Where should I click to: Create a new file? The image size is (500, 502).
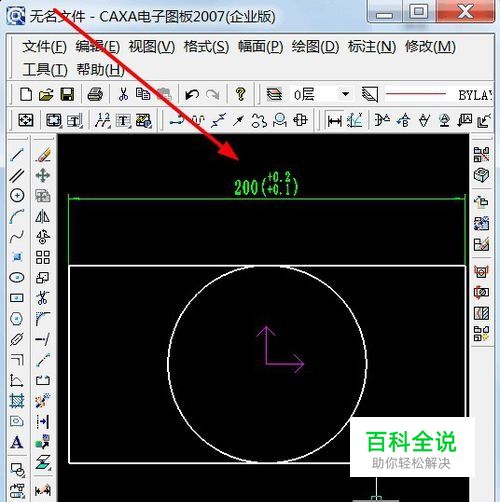pos(26,95)
